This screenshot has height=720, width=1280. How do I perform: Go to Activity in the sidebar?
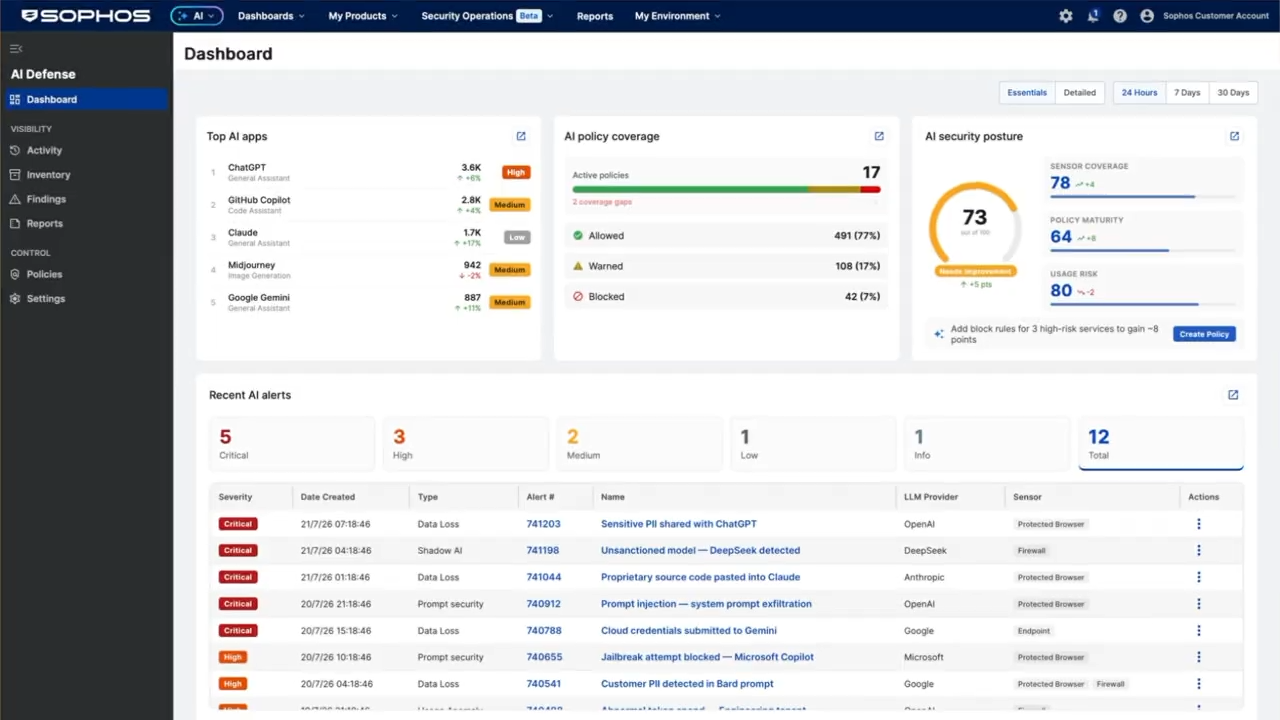[x=44, y=150]
